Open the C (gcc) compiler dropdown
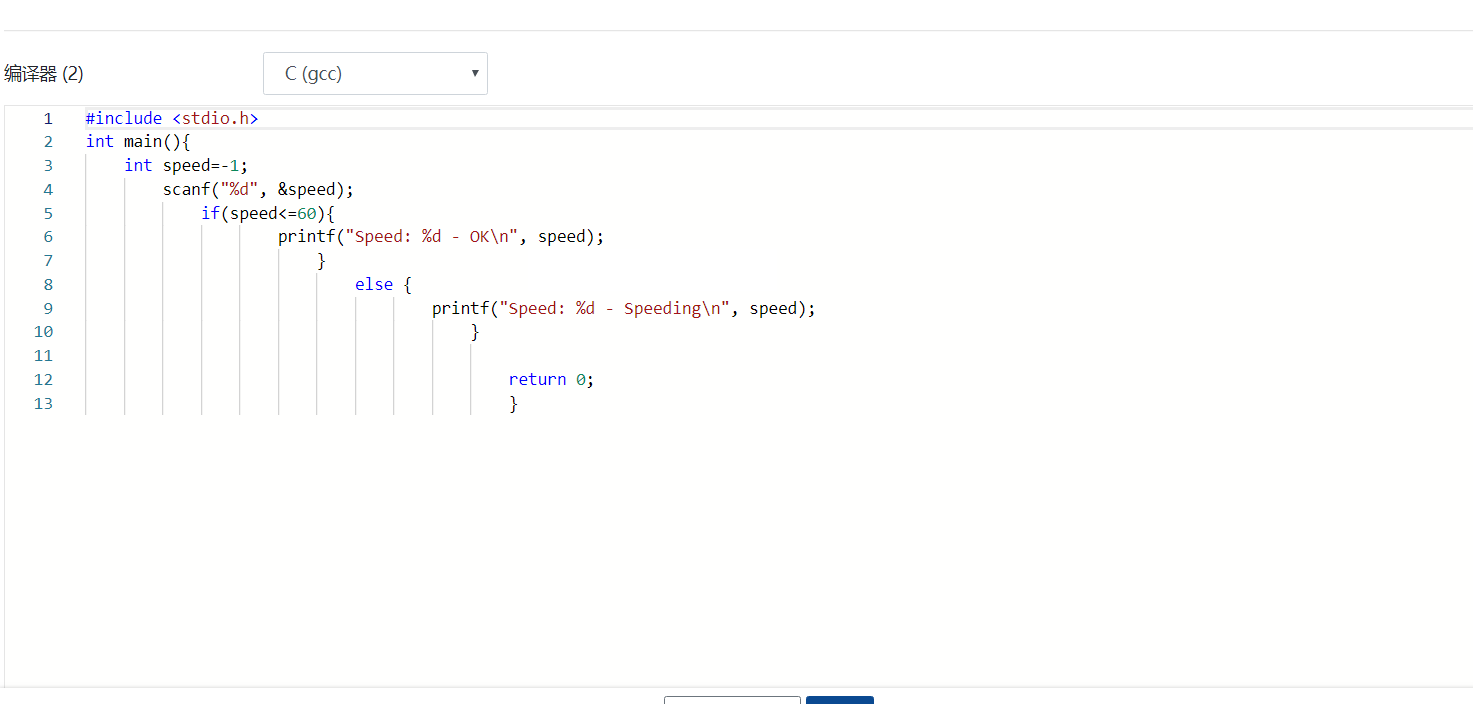This screenshot has width=1473, height=704. (375, 74)
